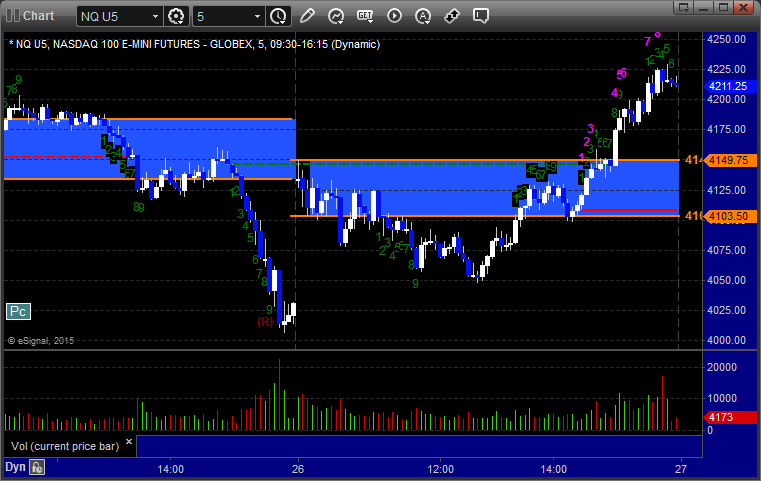Select the 4149.75 orange price label
761x481 pixels.
(729, 160)
